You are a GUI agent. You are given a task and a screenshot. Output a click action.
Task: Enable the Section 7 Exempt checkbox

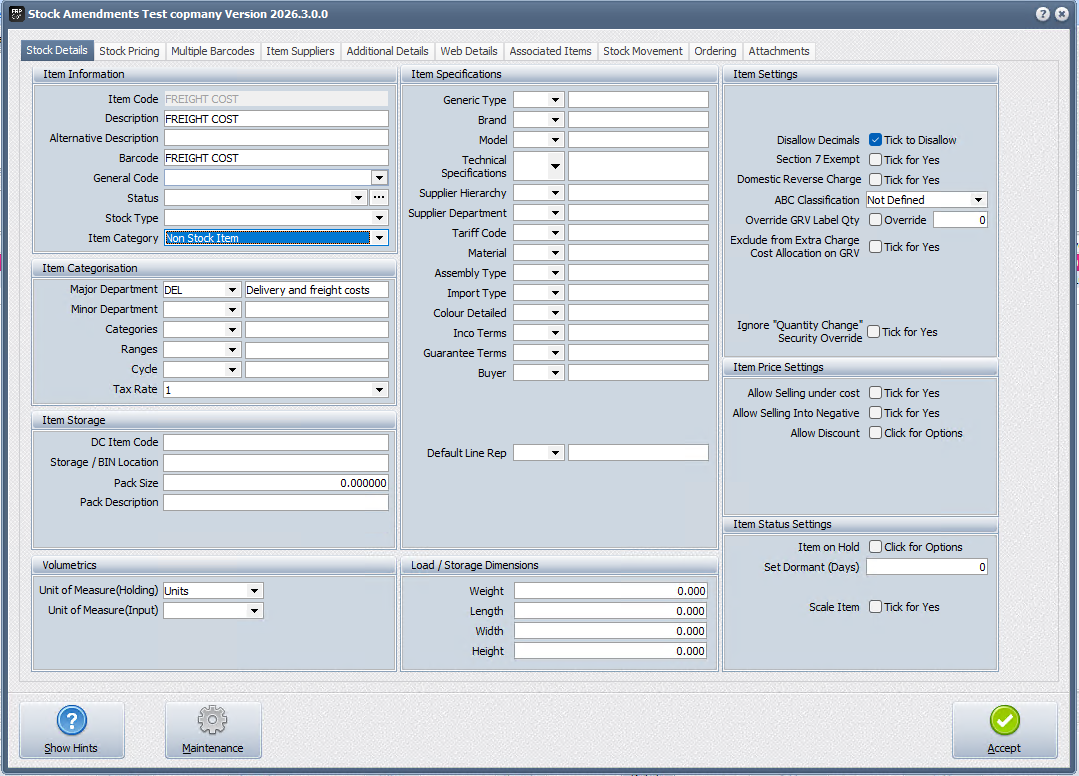875,160
